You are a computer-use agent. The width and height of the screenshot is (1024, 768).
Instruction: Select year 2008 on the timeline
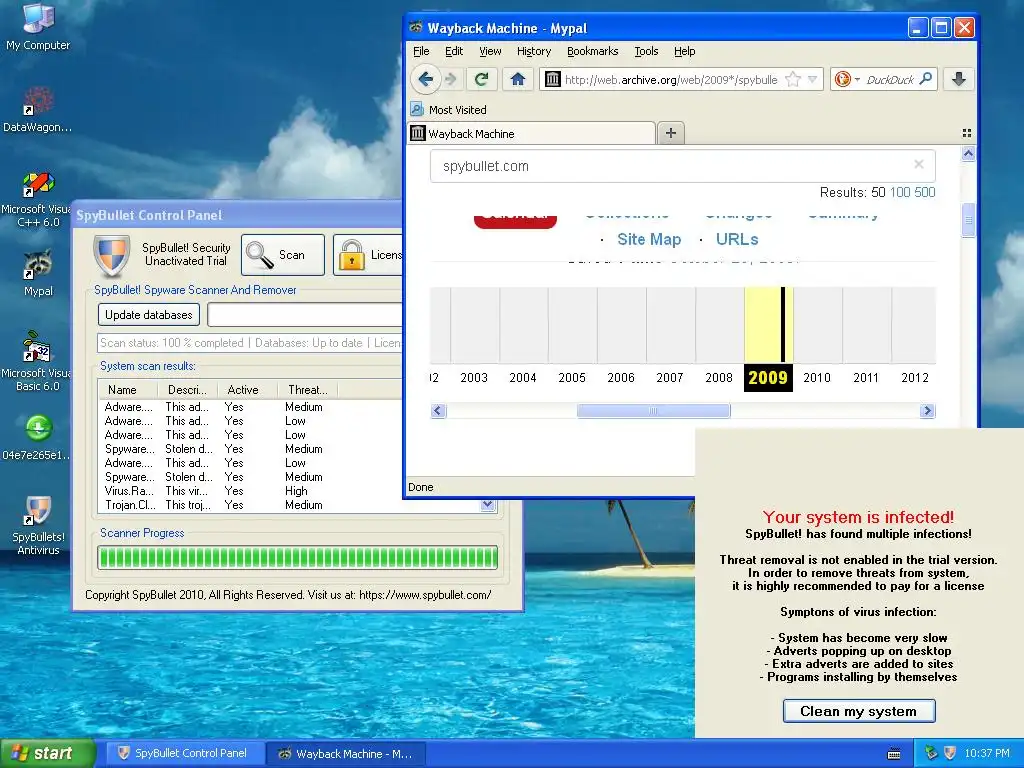[719, 377]
